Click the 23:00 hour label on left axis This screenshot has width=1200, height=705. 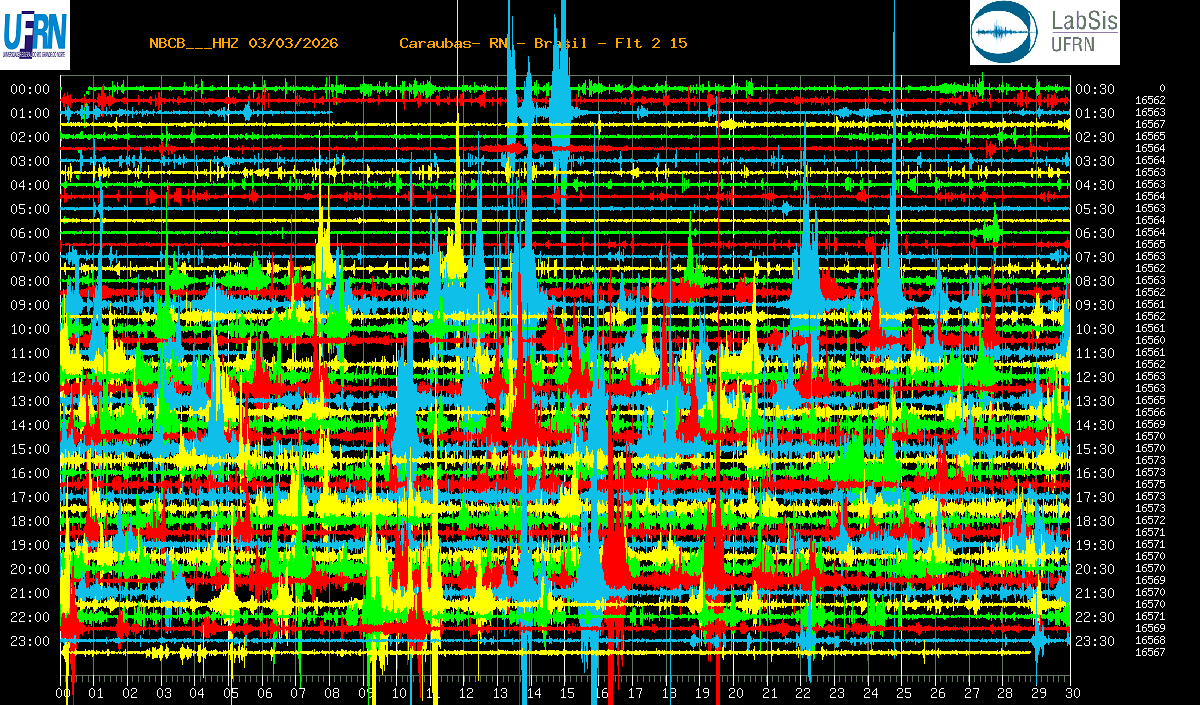point(30,641)
